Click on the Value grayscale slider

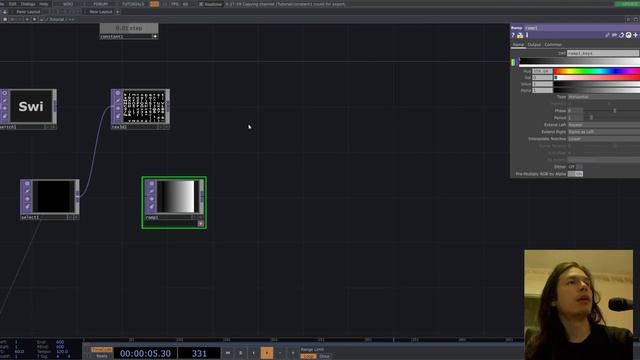(x=597, y=84)
